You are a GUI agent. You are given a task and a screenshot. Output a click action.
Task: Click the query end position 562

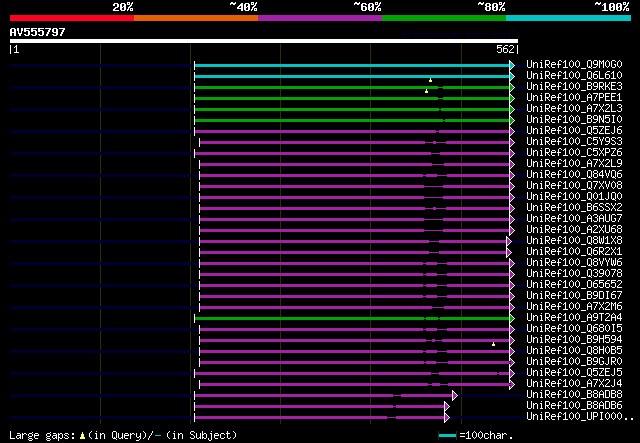[x=505, y=49]
